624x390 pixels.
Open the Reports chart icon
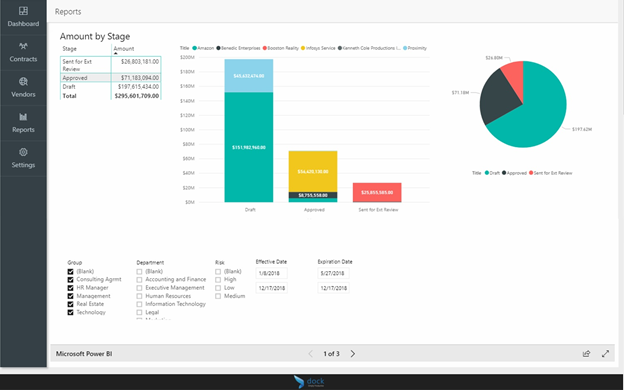(23, 117)
